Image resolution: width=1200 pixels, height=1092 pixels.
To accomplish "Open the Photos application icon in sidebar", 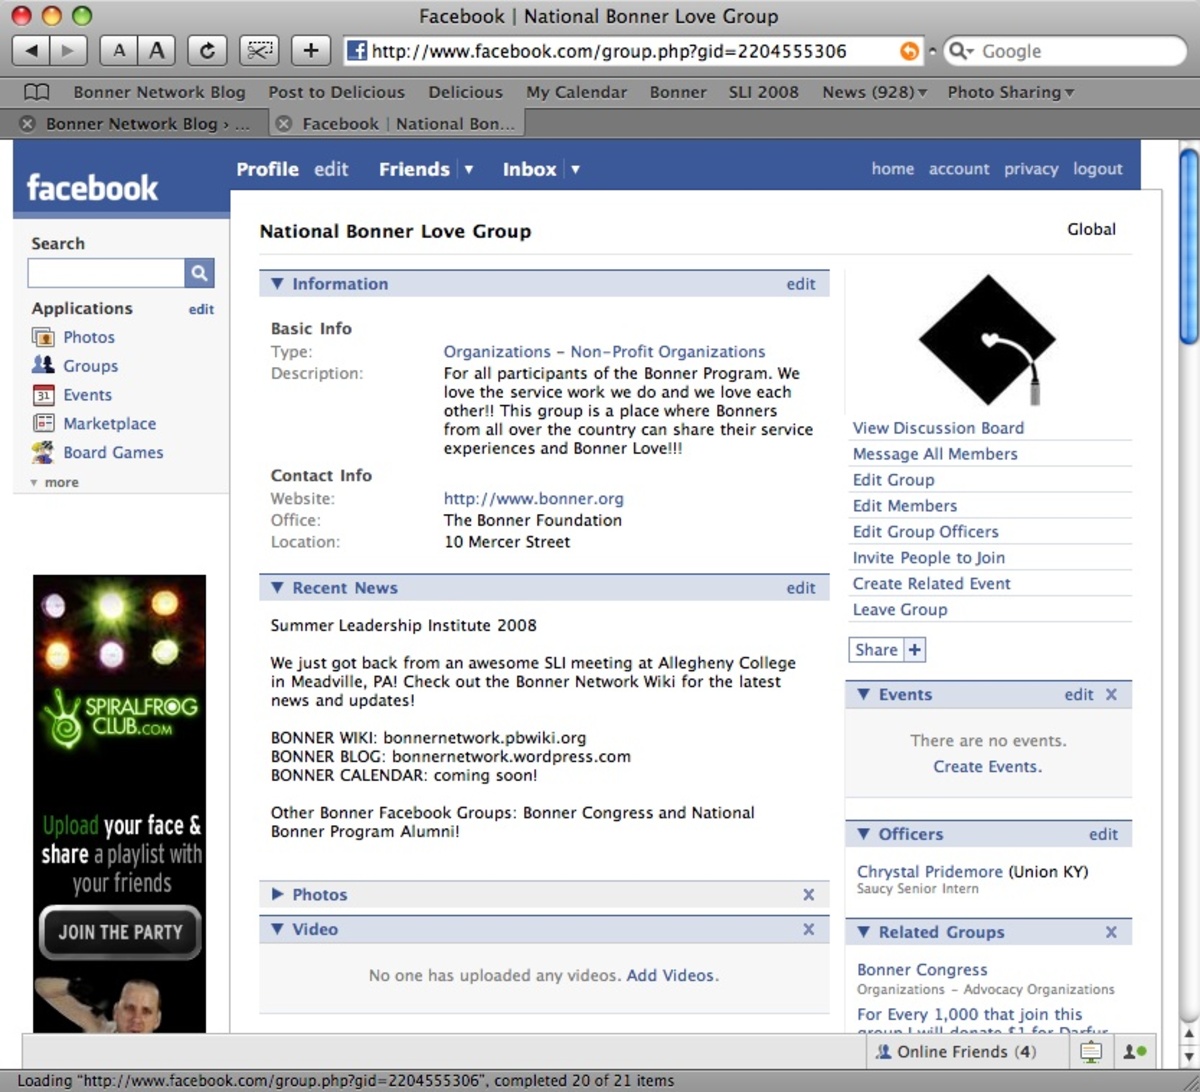I will (43, 337).
